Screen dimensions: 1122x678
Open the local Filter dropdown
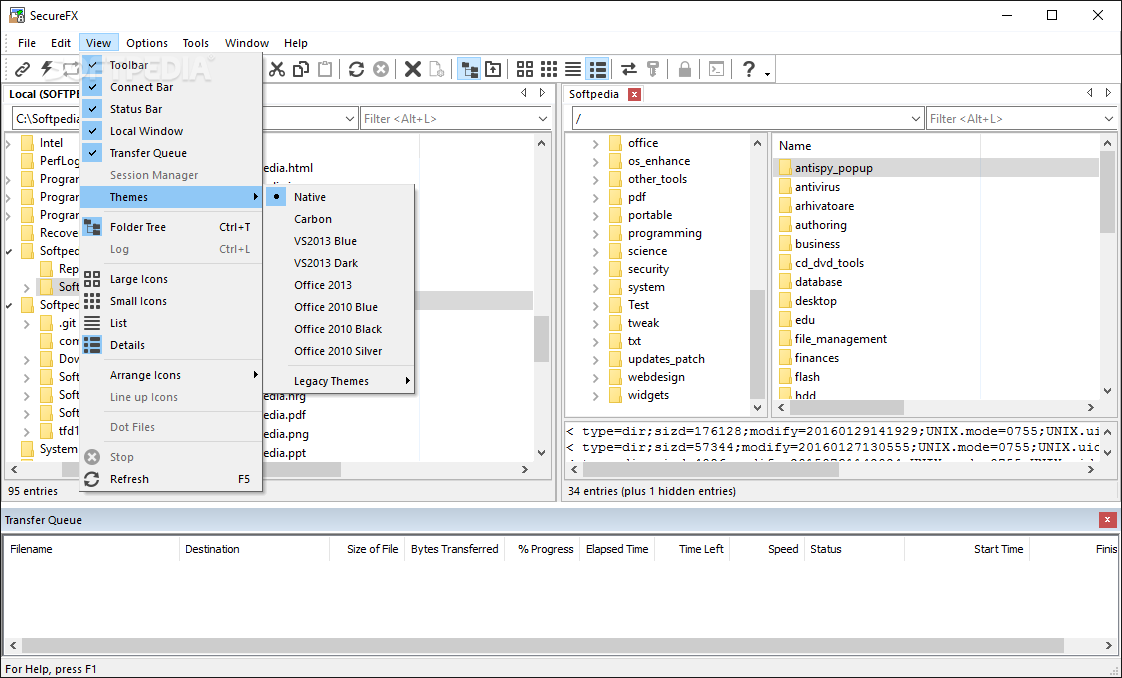(x=542, y=119)
